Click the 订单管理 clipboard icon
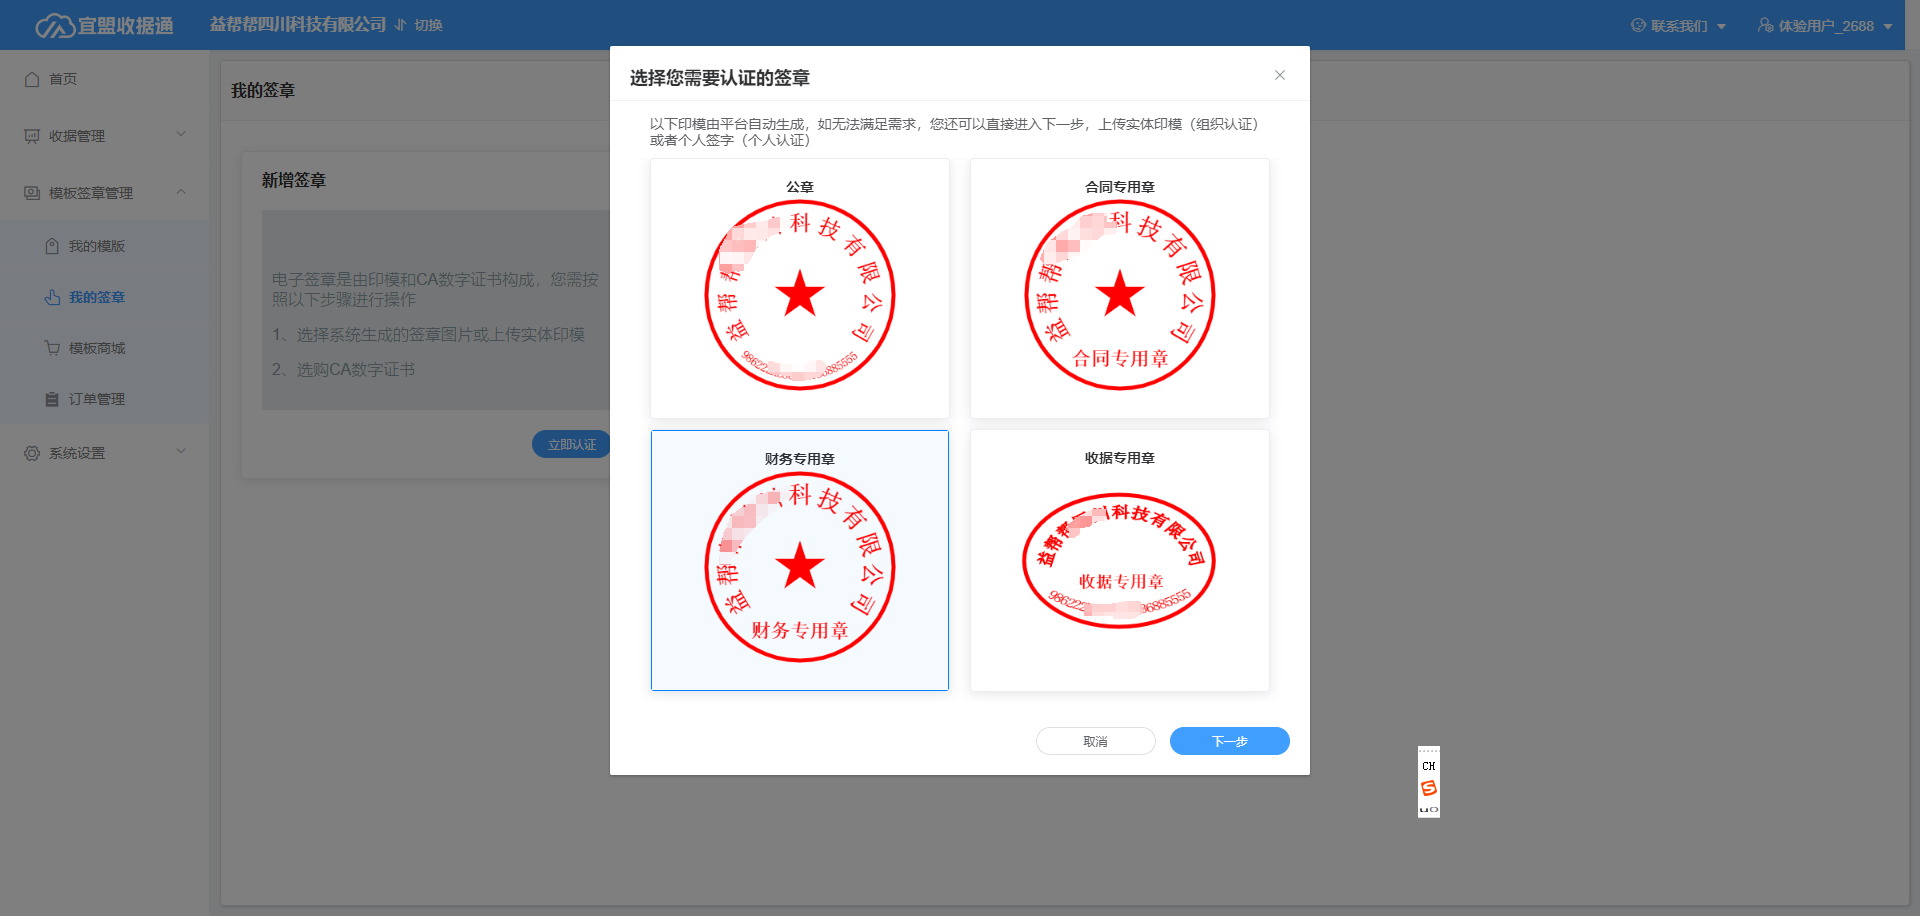This screenshot has height=916, width=1920. (x=52, y=399)
